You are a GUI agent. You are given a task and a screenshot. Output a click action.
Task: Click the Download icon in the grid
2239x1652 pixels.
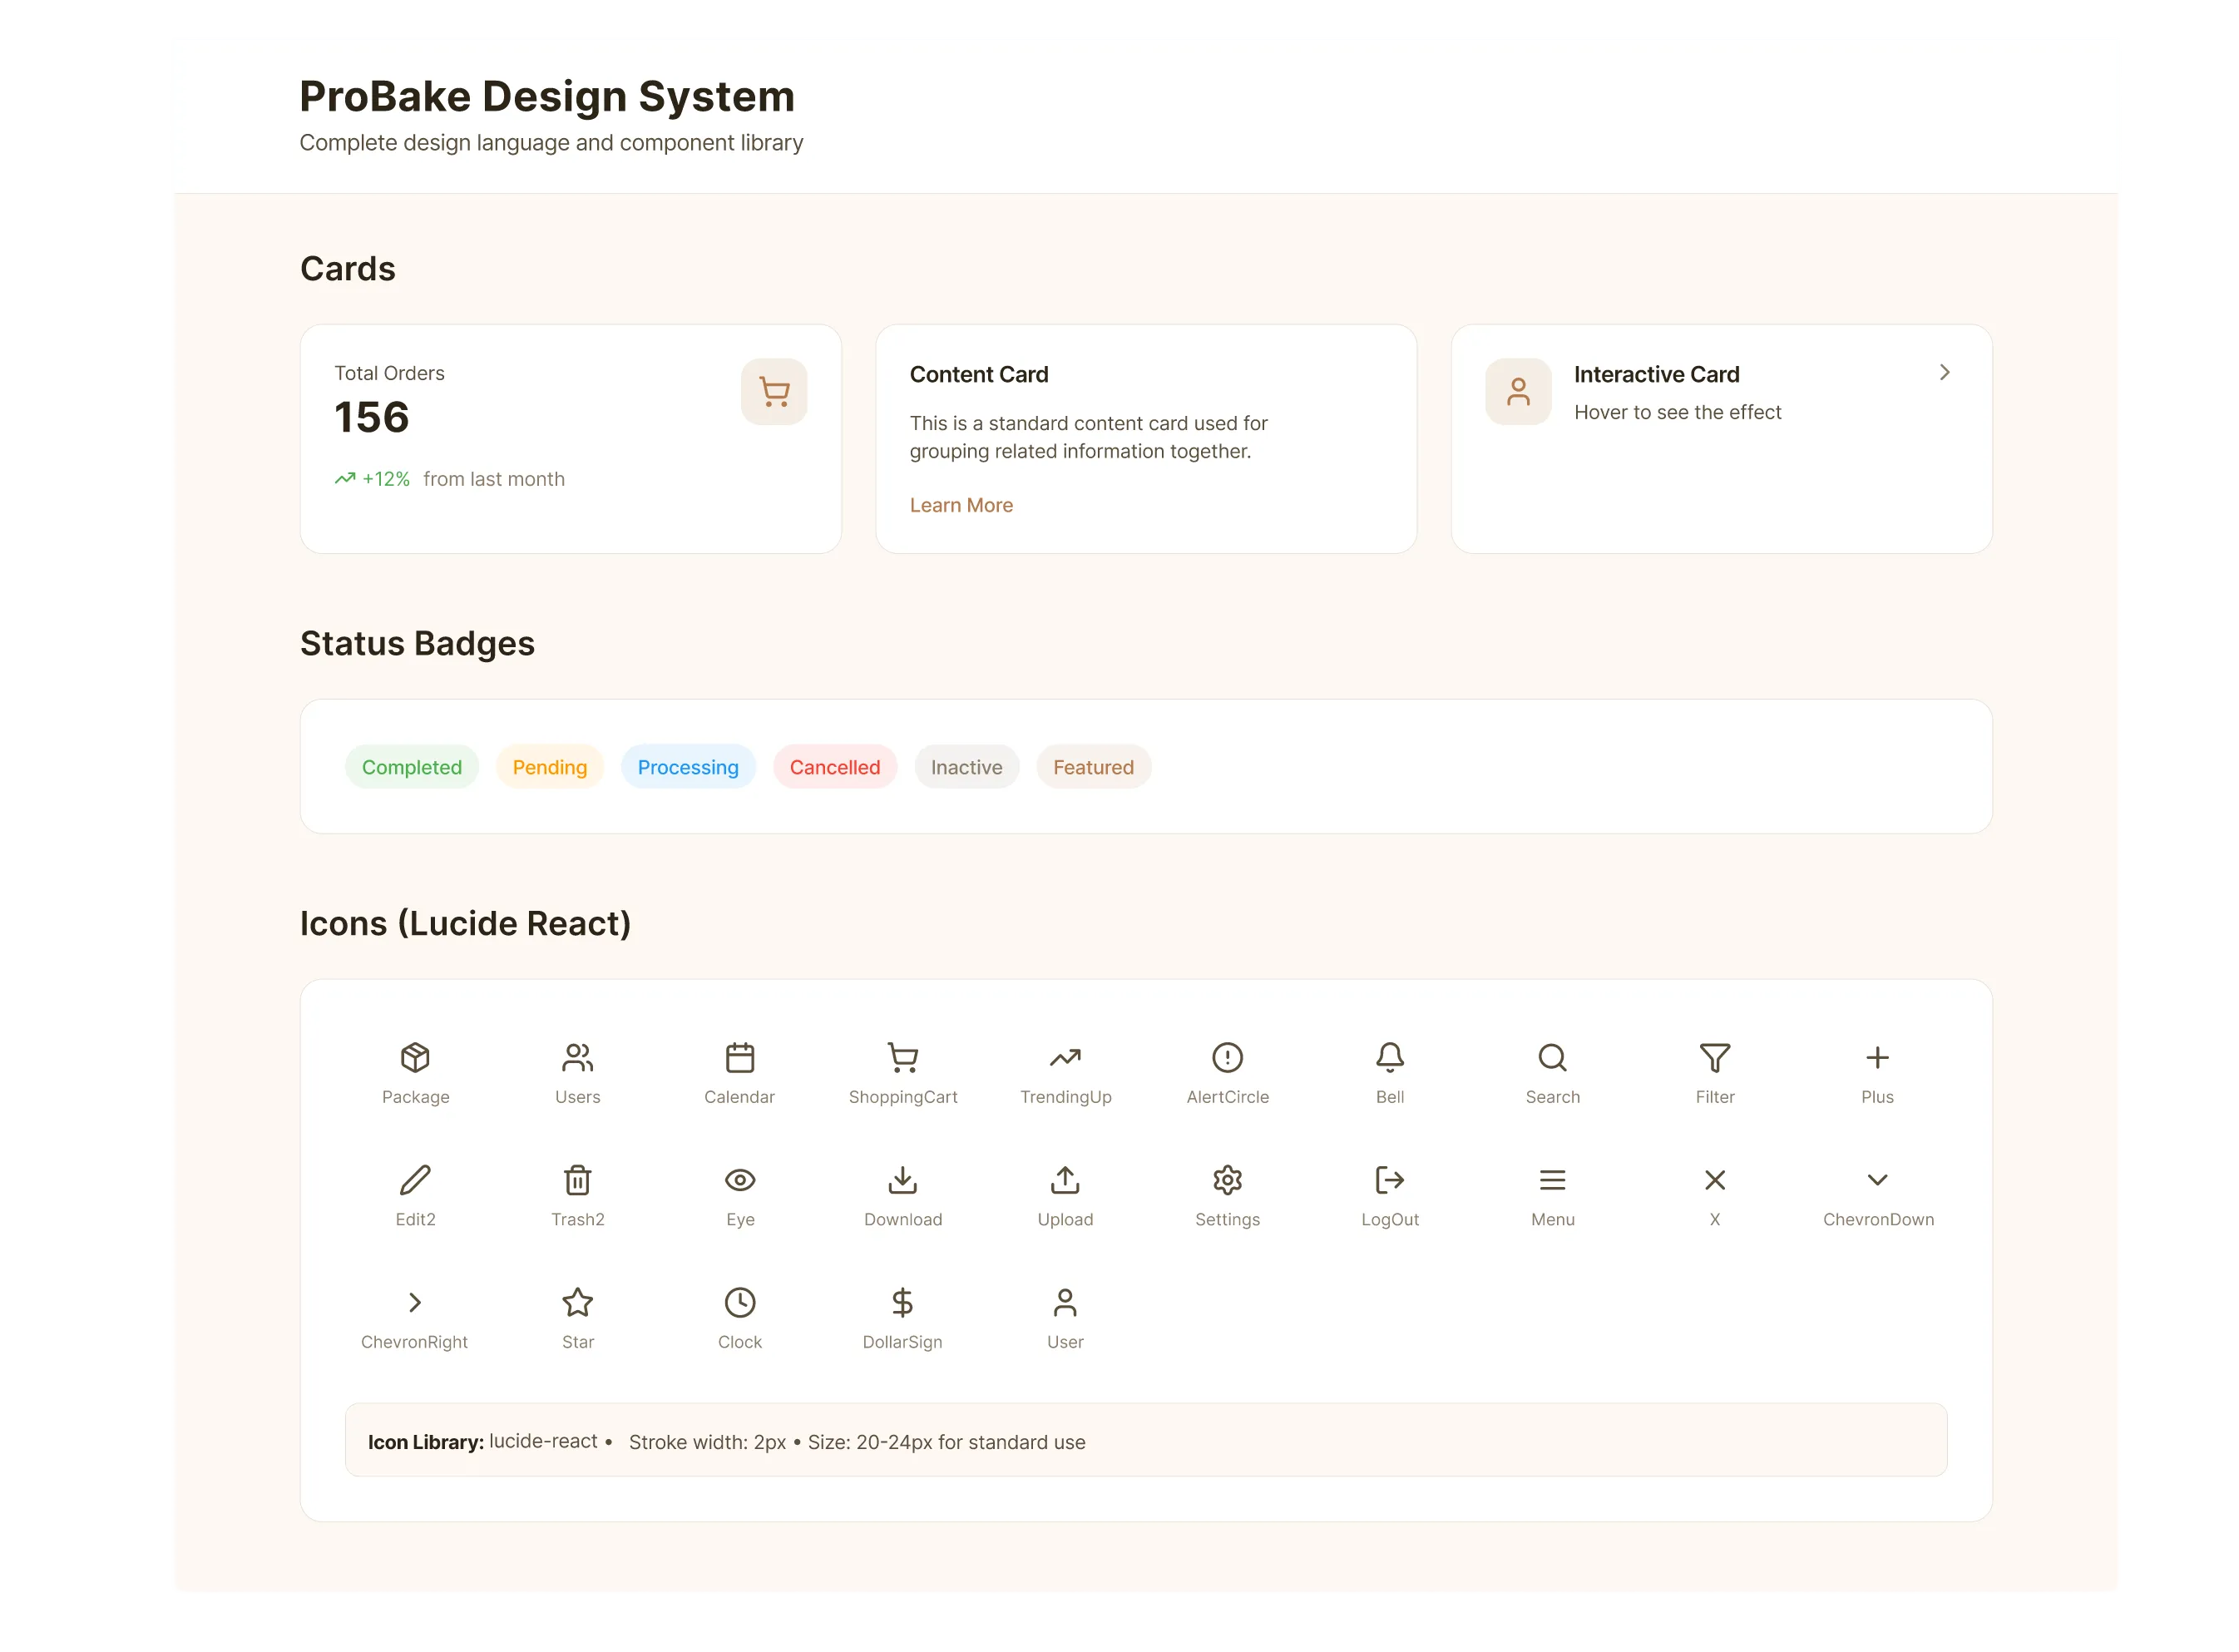[903, 1180]
